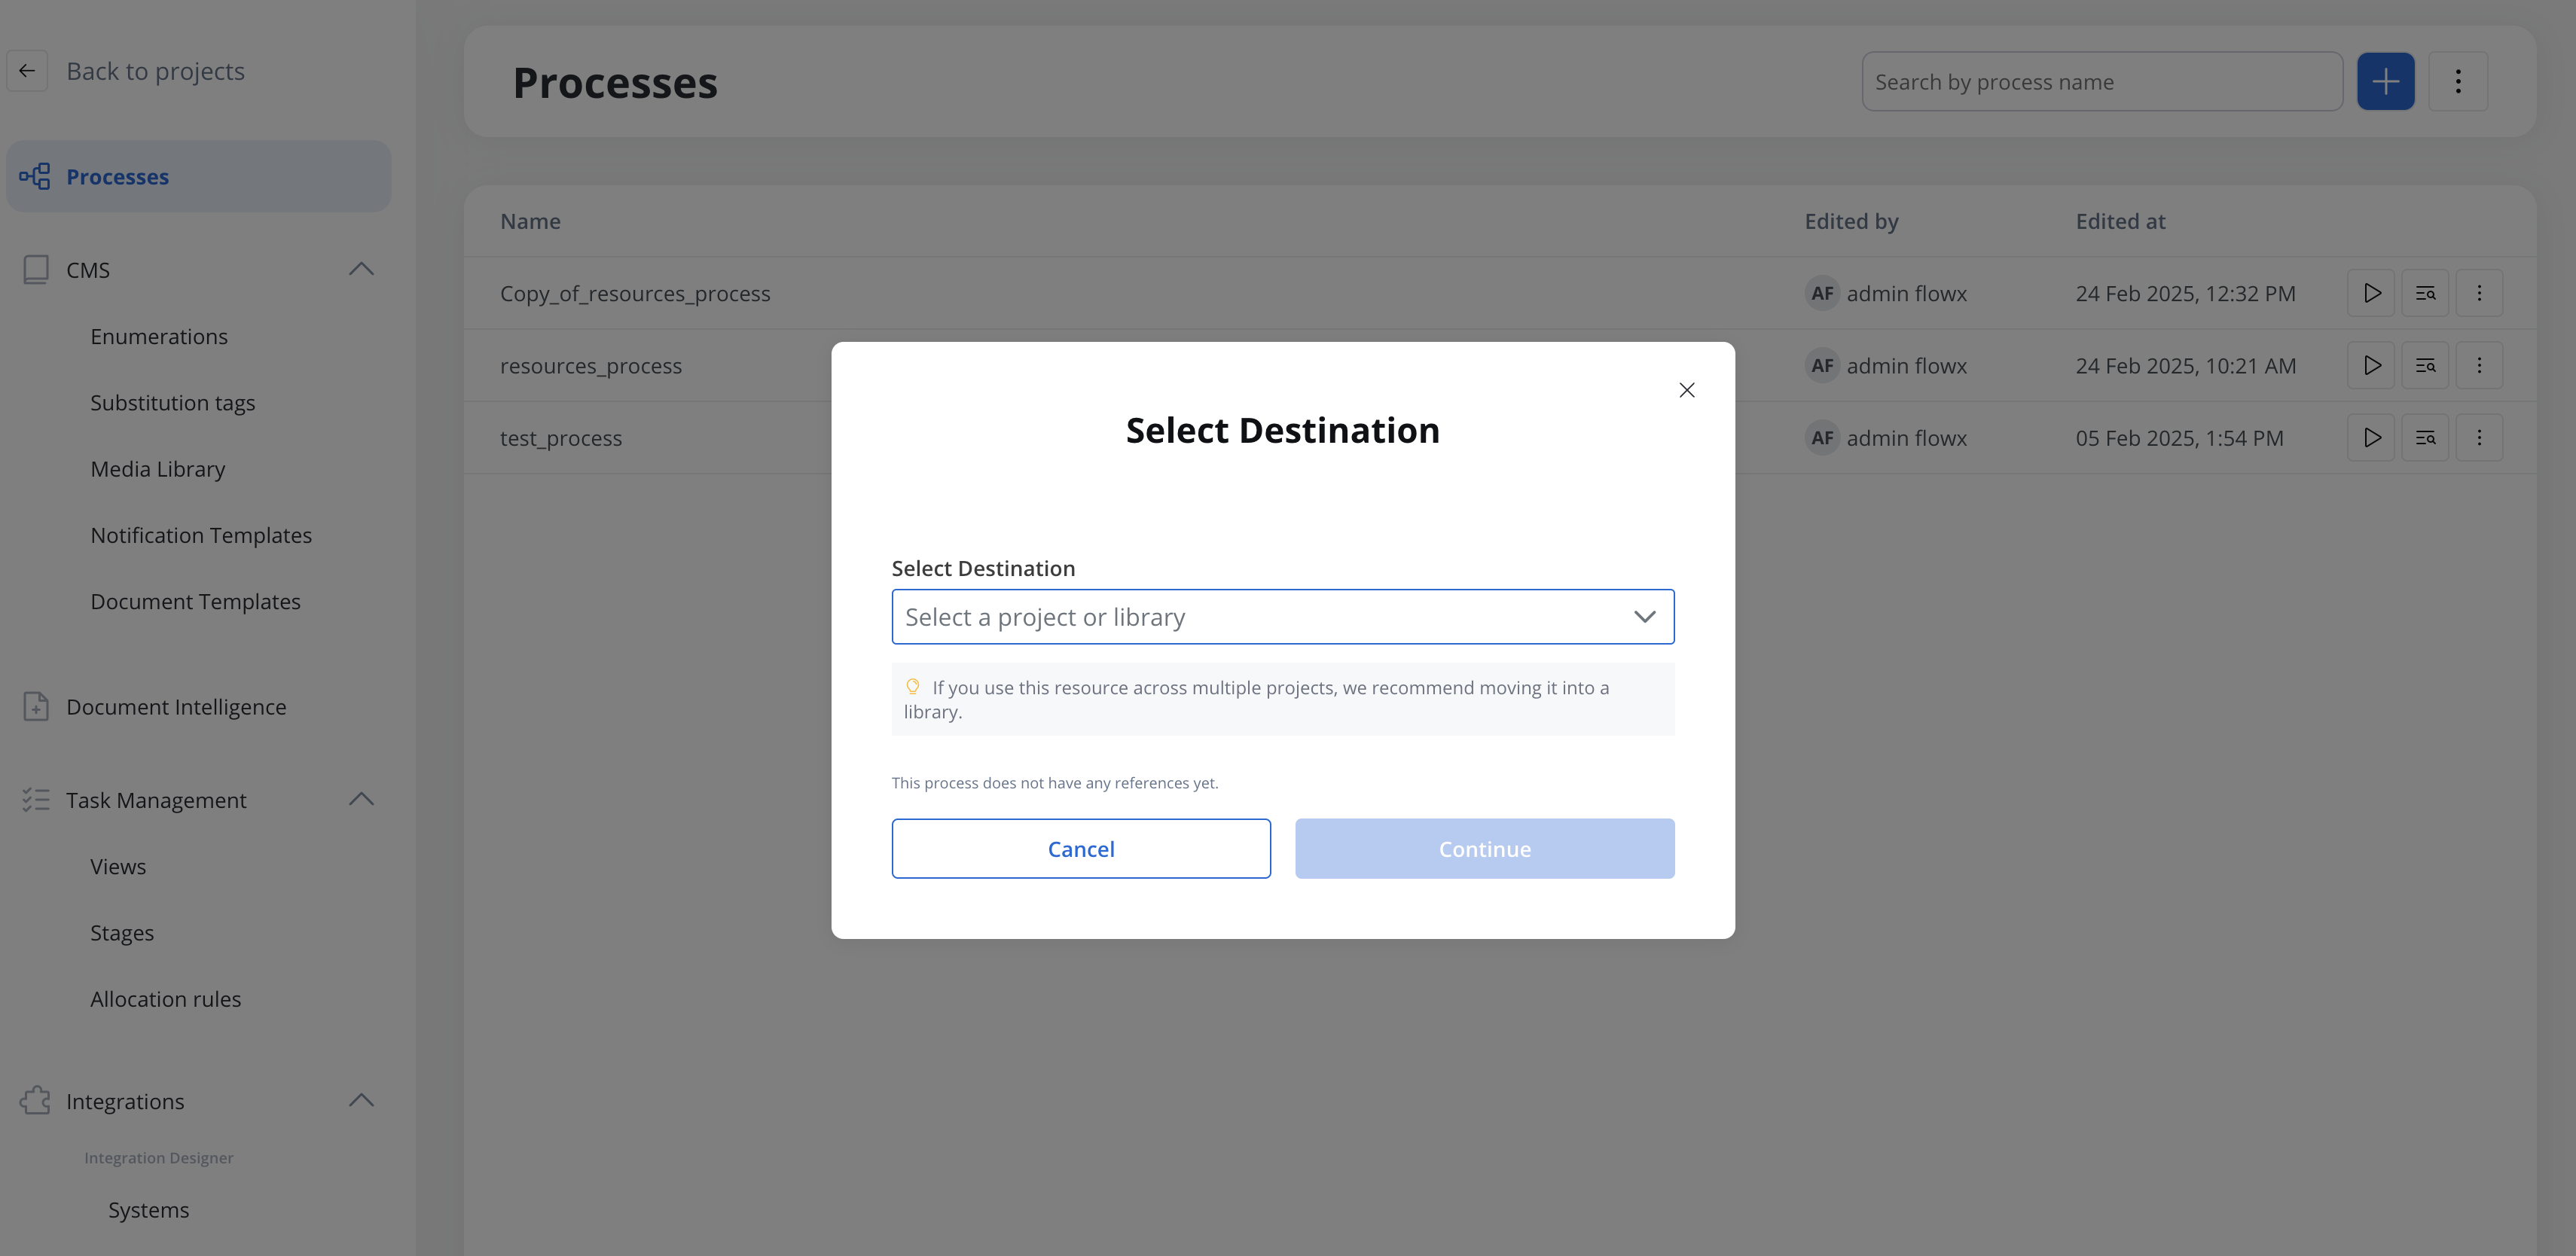The width and height of the screenshot is (2576, 1256).
Task: Open Stages under Task Management
Action: [122, 933]
